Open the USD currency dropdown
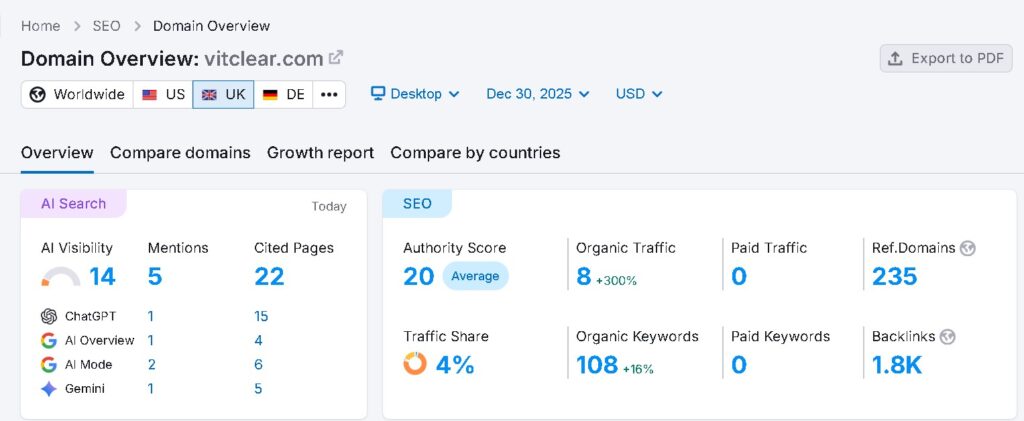 click(x=639, y=94)
